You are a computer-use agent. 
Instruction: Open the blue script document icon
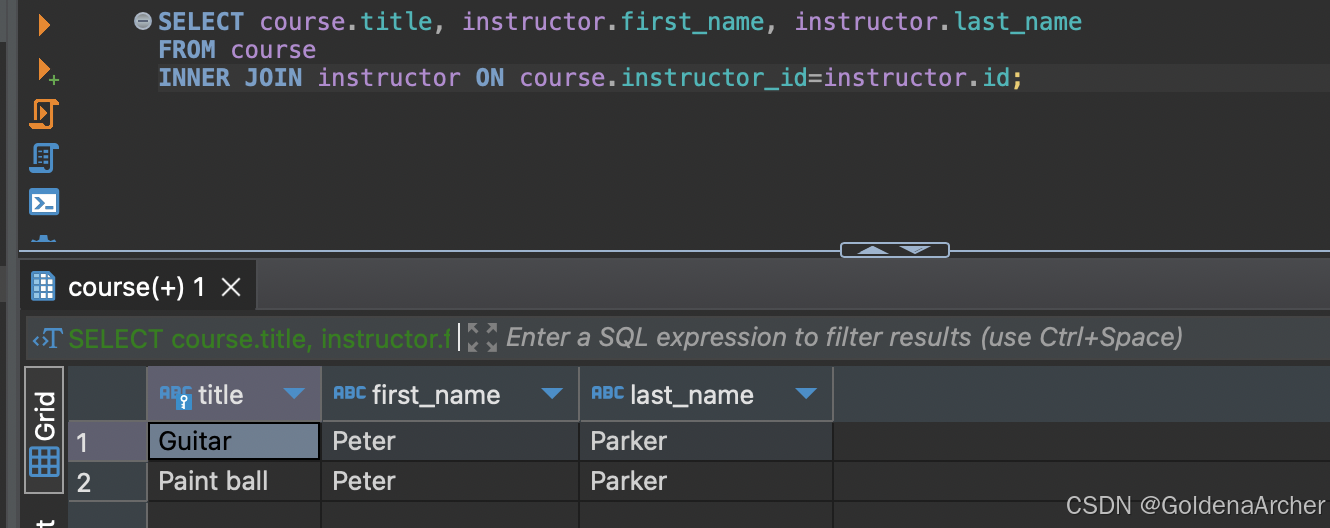(x=44, y=158)
